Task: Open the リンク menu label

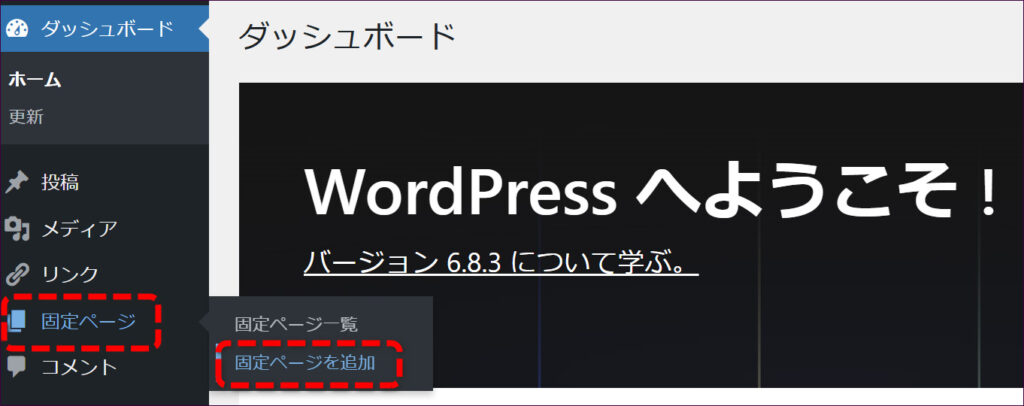Action: tap(69, 274)
